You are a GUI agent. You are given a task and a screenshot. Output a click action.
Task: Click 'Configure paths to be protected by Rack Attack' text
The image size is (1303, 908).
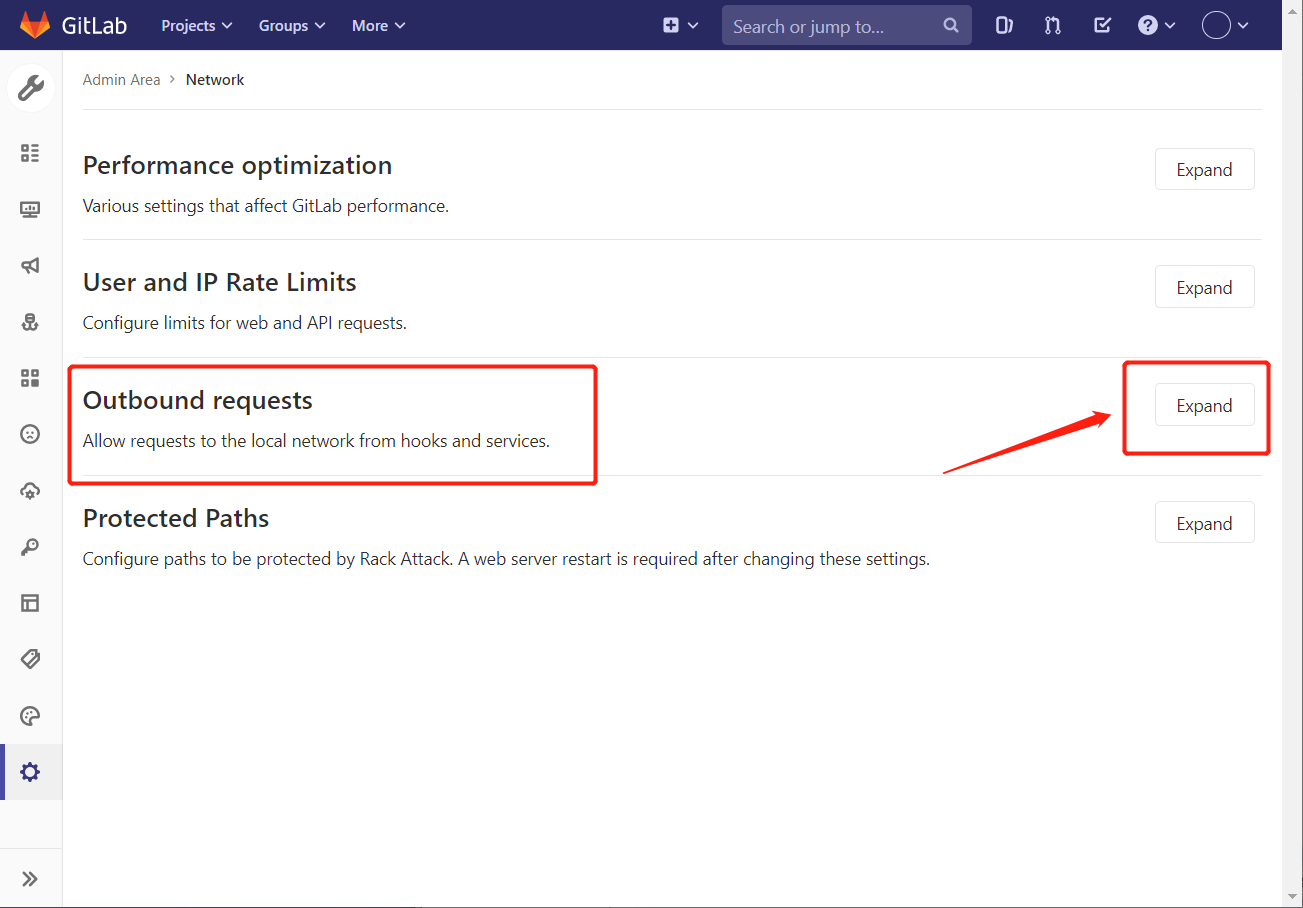(x=506, y=559)
